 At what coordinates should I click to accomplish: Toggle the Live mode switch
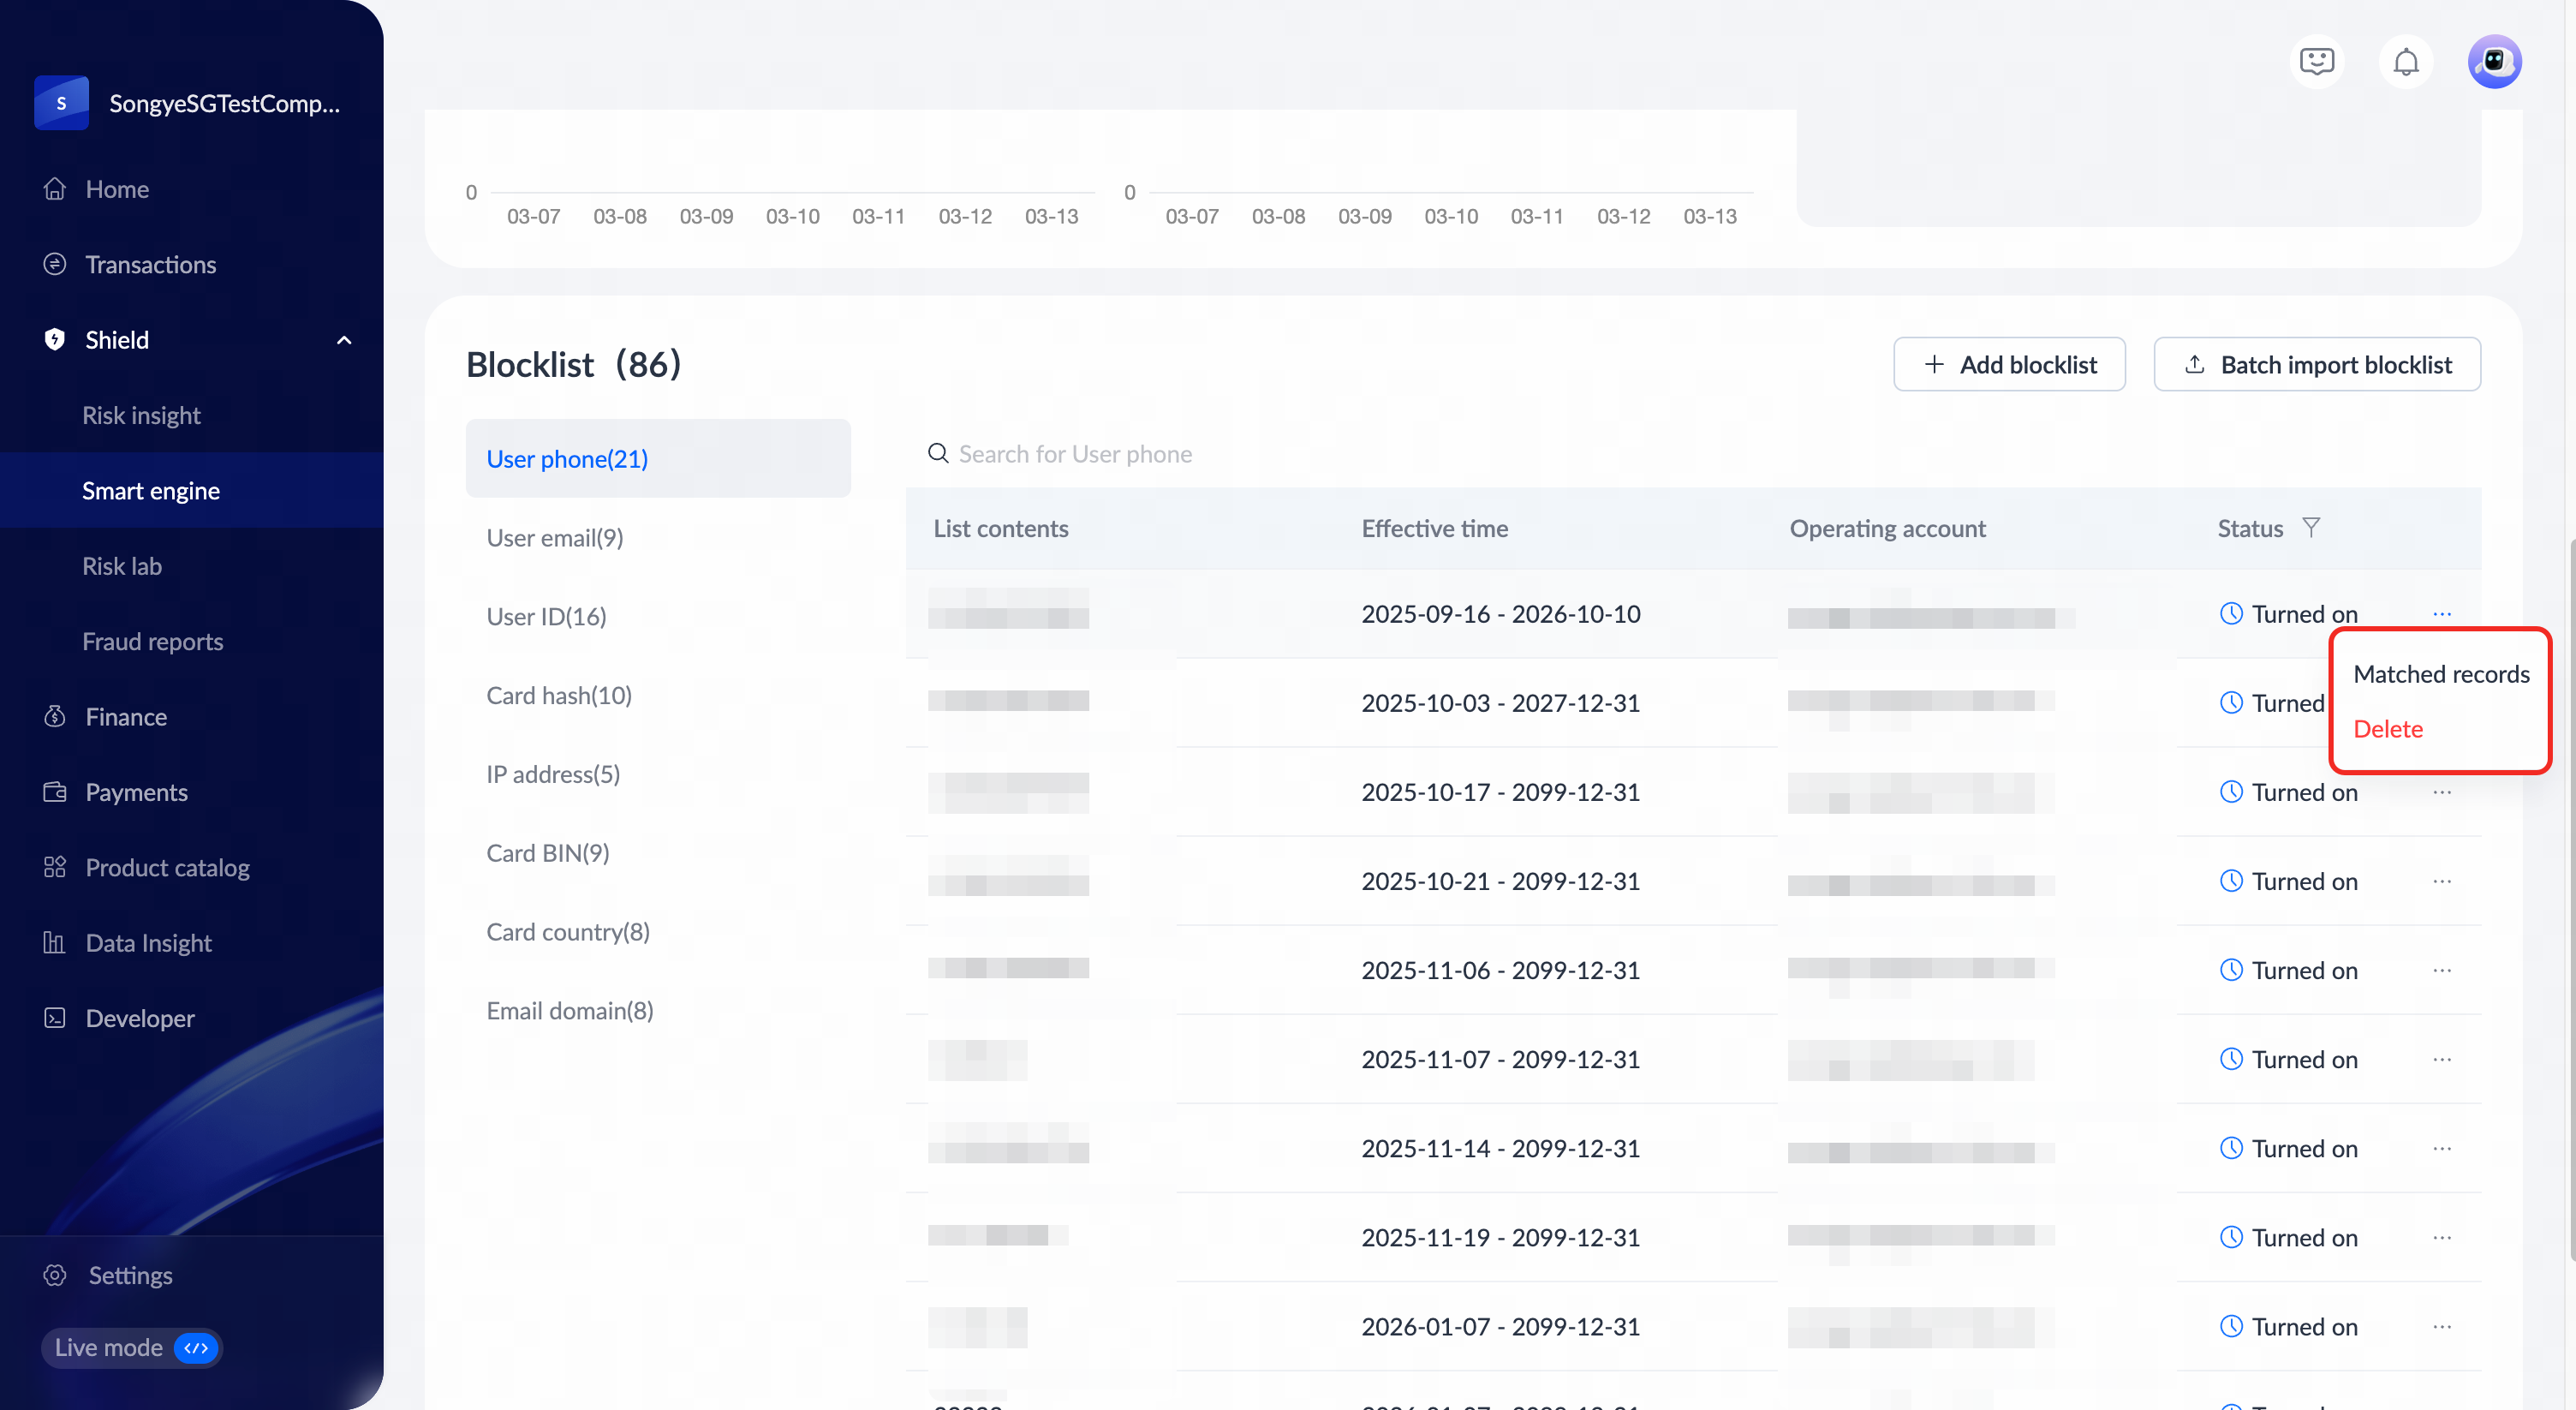196,1348
